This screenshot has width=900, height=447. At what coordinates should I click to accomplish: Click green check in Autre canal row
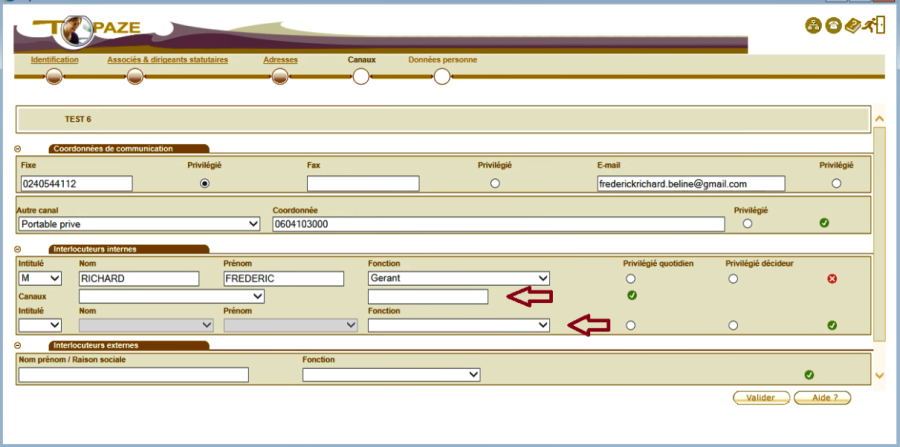click(x=824, y=223)
